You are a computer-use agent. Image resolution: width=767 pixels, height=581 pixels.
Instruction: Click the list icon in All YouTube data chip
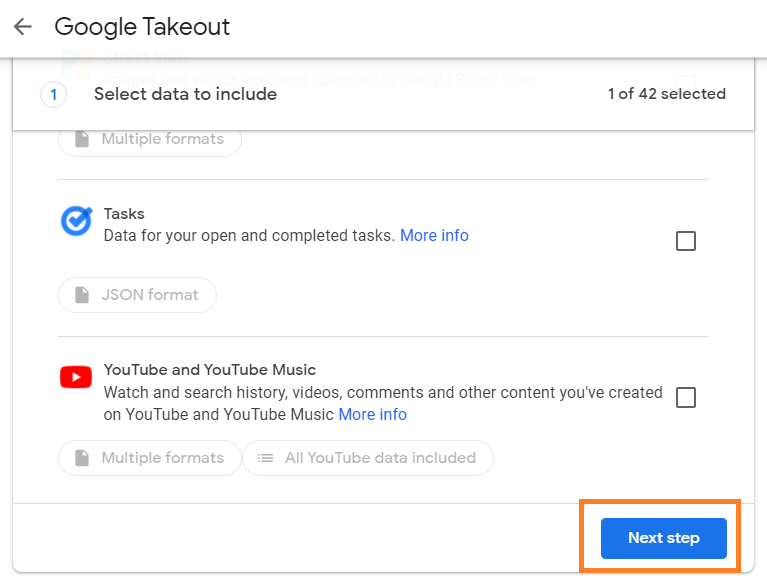click(x=266, y=458)
